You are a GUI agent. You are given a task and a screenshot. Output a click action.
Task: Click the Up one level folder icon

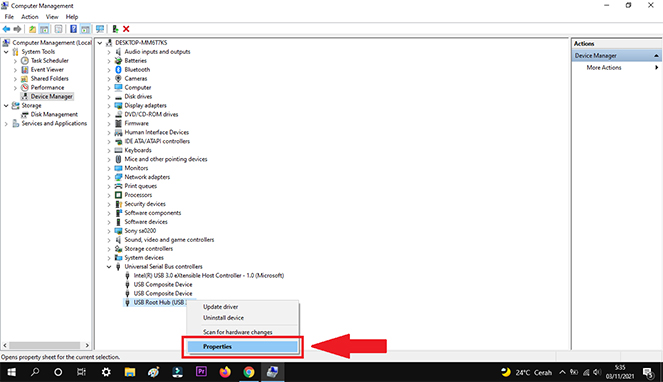[32, 29]
